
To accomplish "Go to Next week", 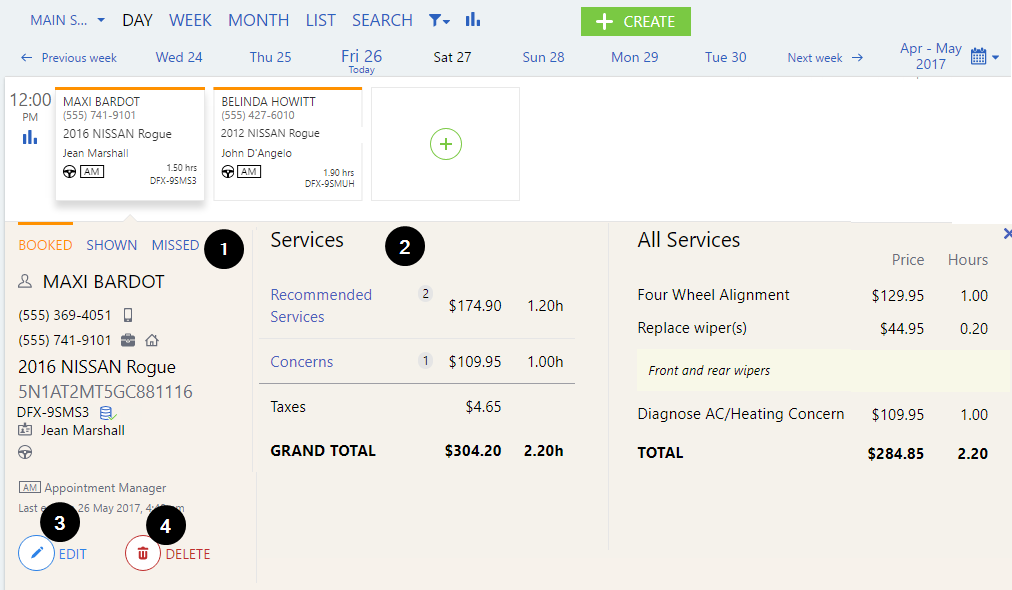I will [825, 58].
